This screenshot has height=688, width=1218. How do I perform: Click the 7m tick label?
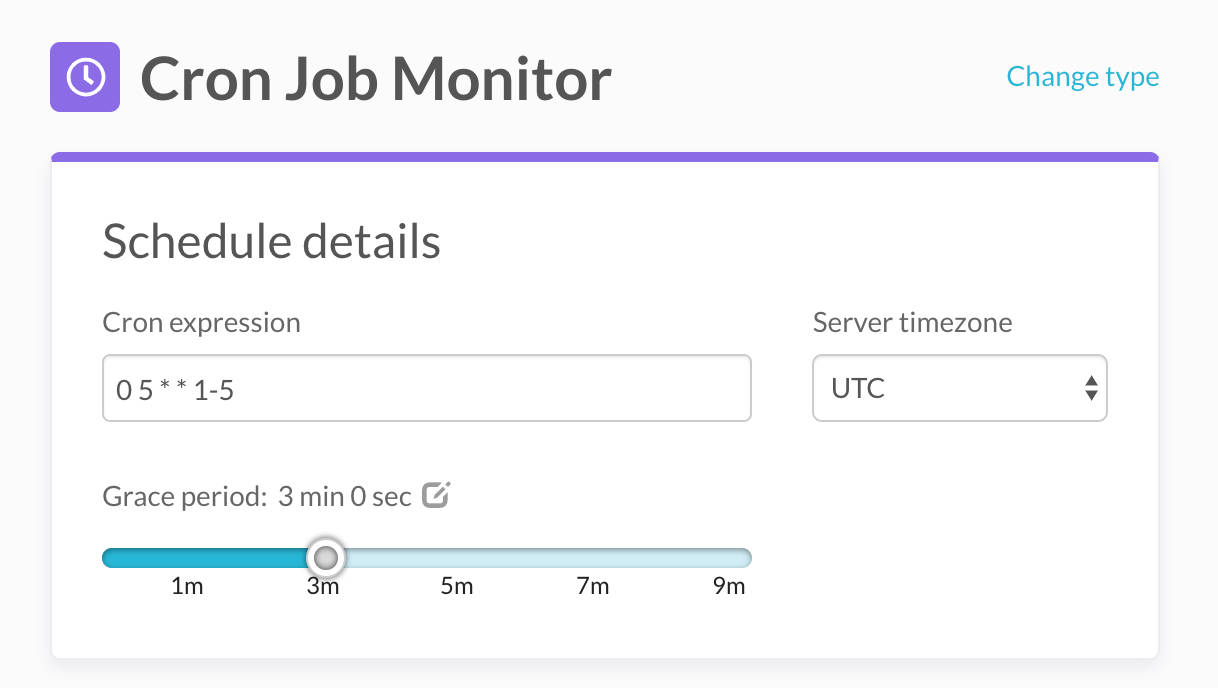594,586
